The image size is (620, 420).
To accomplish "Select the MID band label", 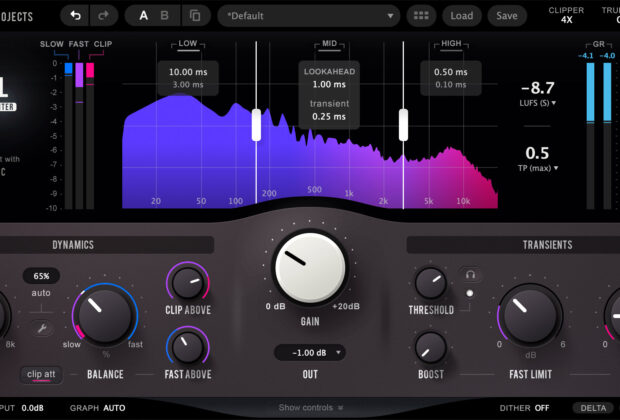I will coord(329,43).
